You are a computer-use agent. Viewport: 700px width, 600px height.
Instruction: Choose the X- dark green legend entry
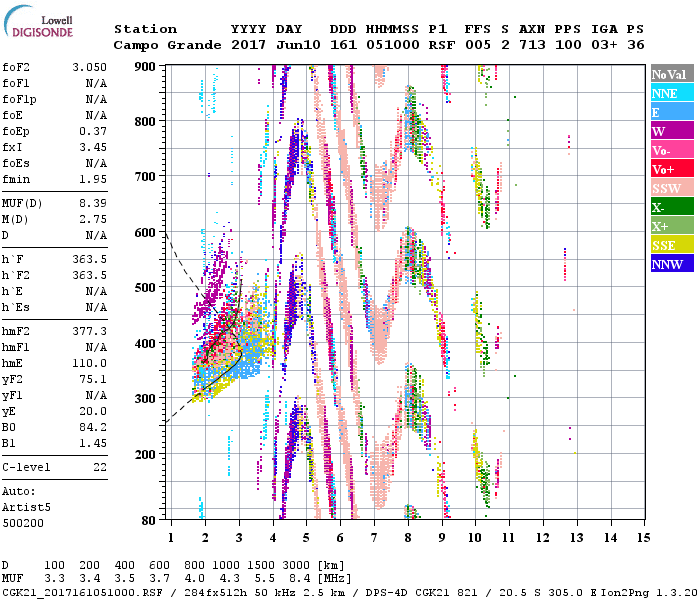[671, 207]
